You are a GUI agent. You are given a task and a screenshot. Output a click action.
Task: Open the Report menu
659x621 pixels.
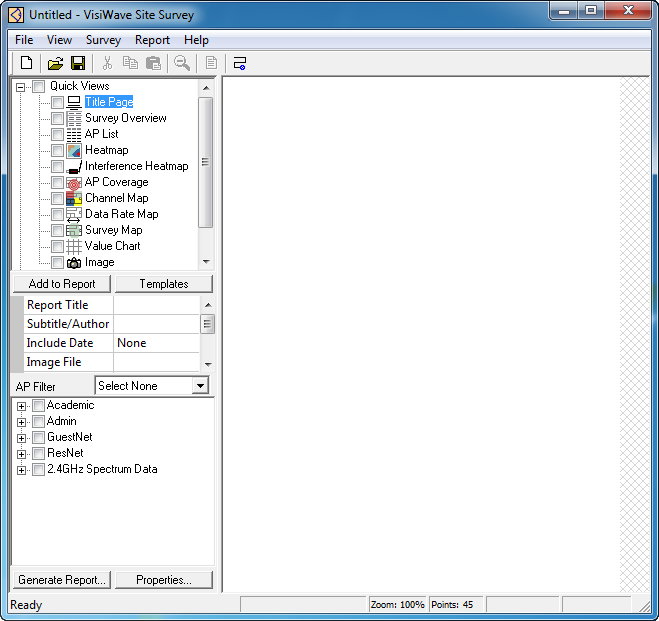152,40
